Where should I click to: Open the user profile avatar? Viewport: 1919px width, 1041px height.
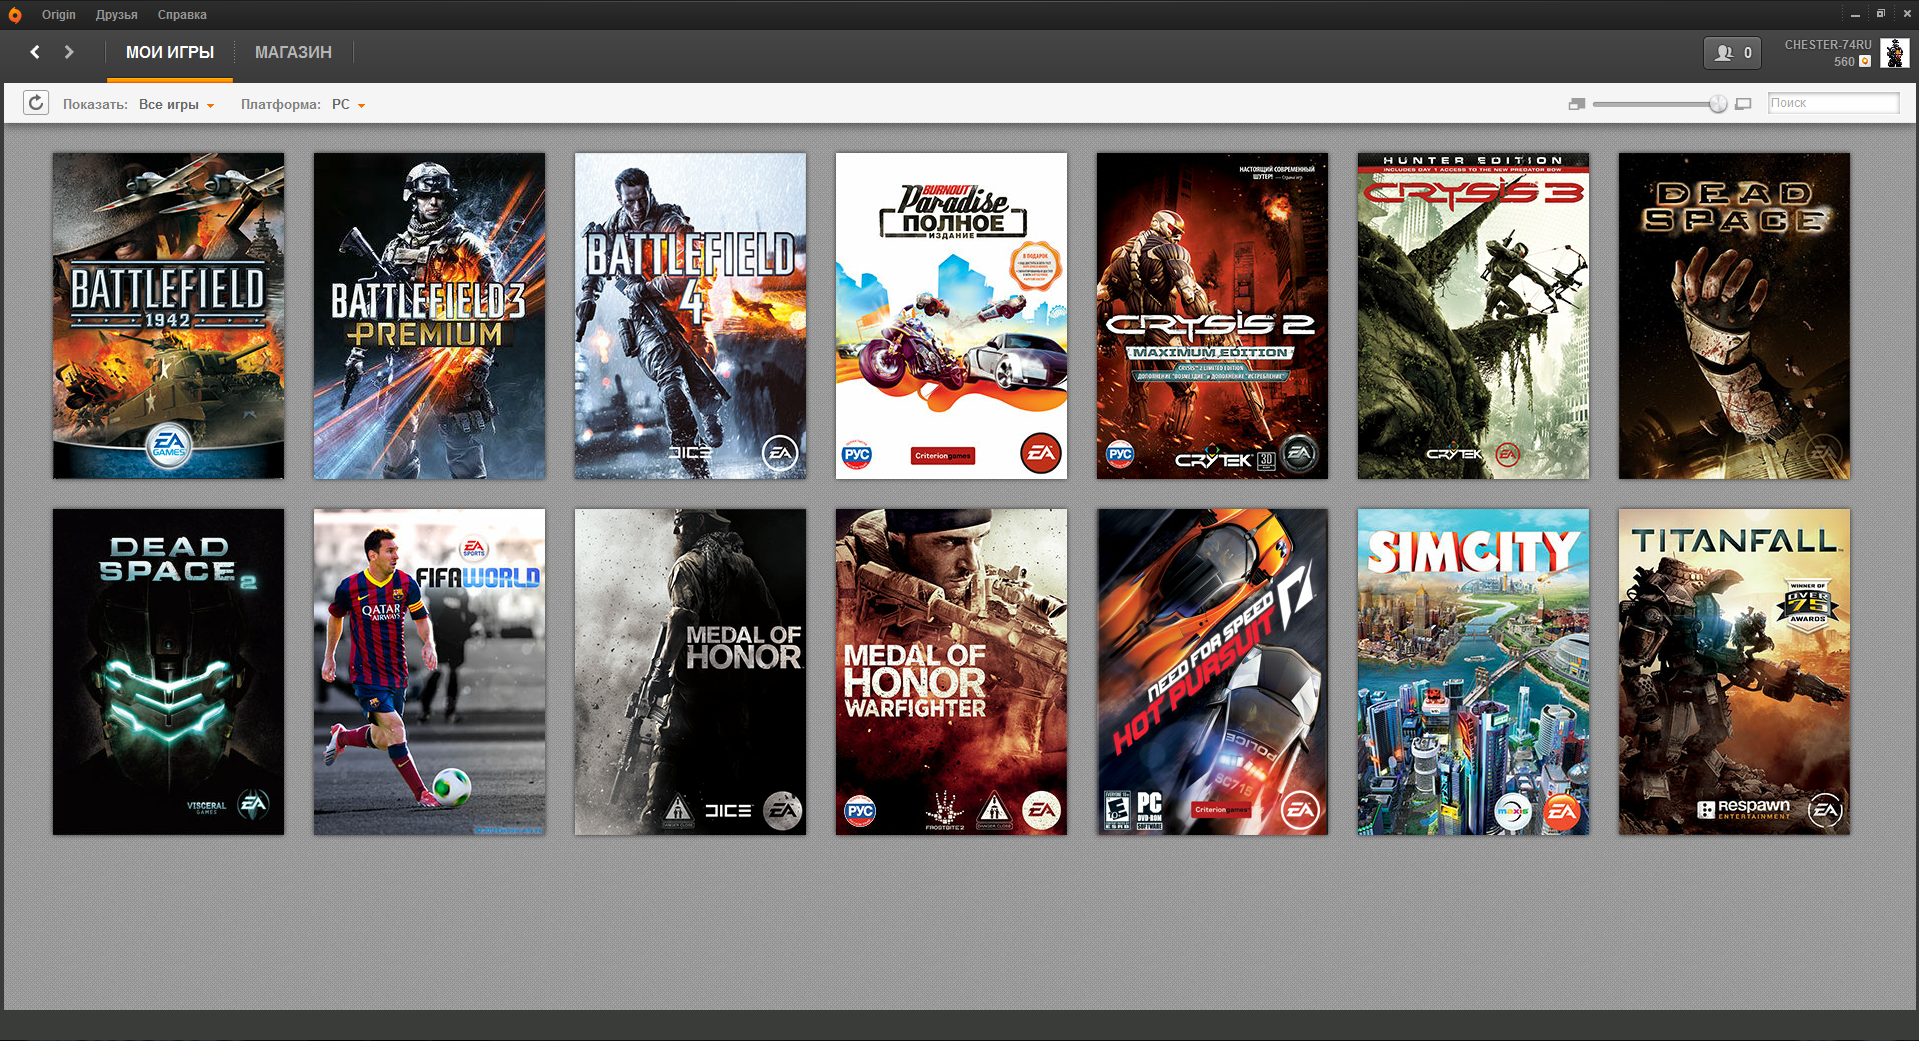[x=1894, y=53]
